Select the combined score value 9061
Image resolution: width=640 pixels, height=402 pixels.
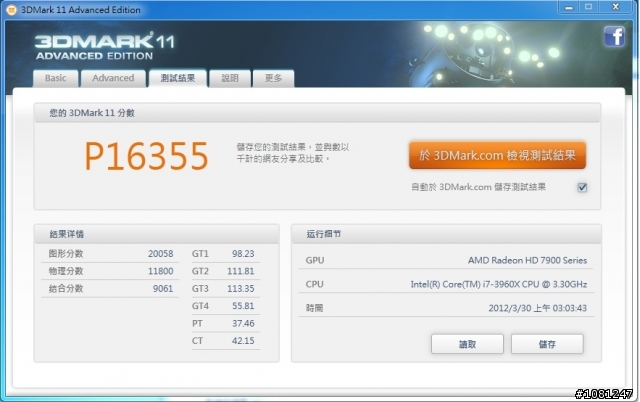[x=163, y=289]
